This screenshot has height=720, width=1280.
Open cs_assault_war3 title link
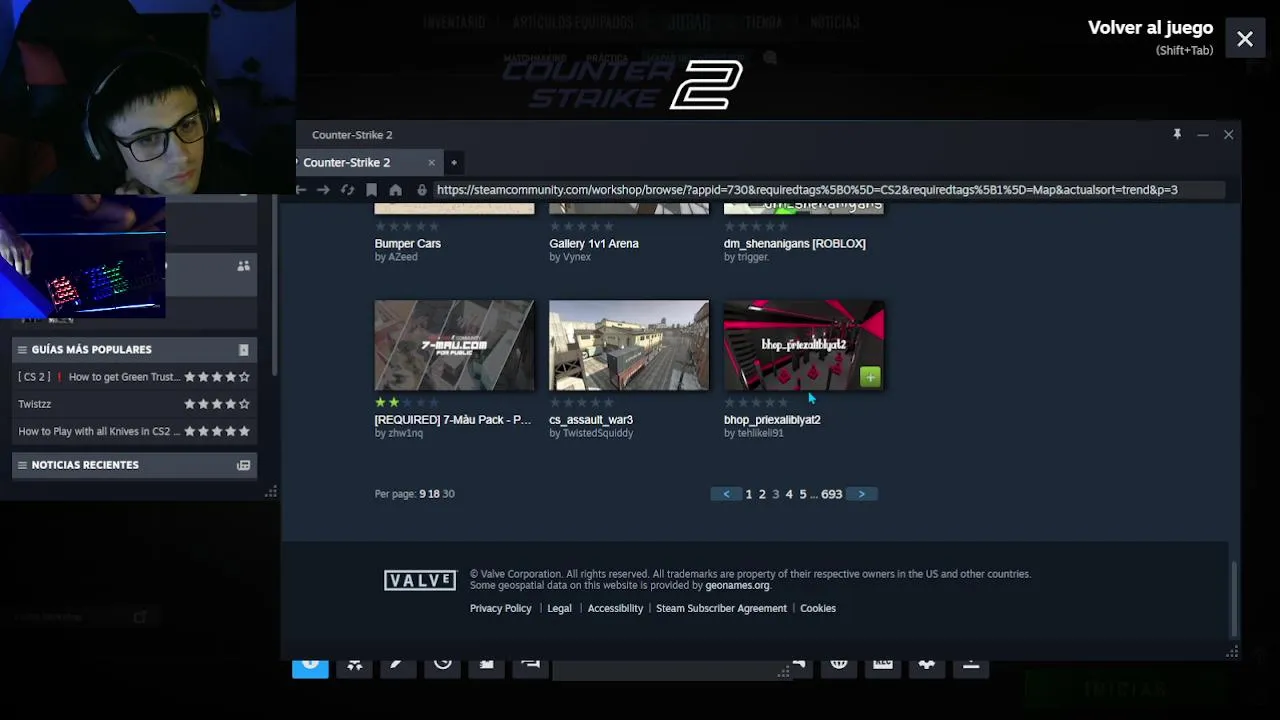pos(590,420)
